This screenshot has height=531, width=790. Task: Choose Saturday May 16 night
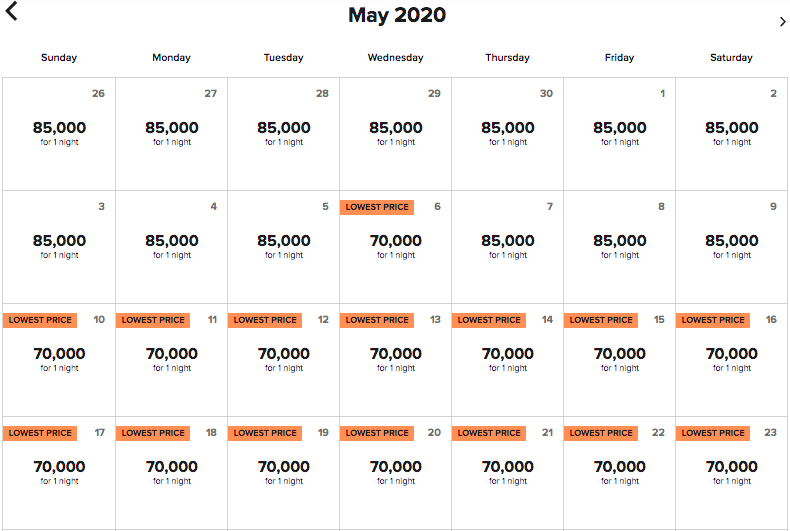731,360
